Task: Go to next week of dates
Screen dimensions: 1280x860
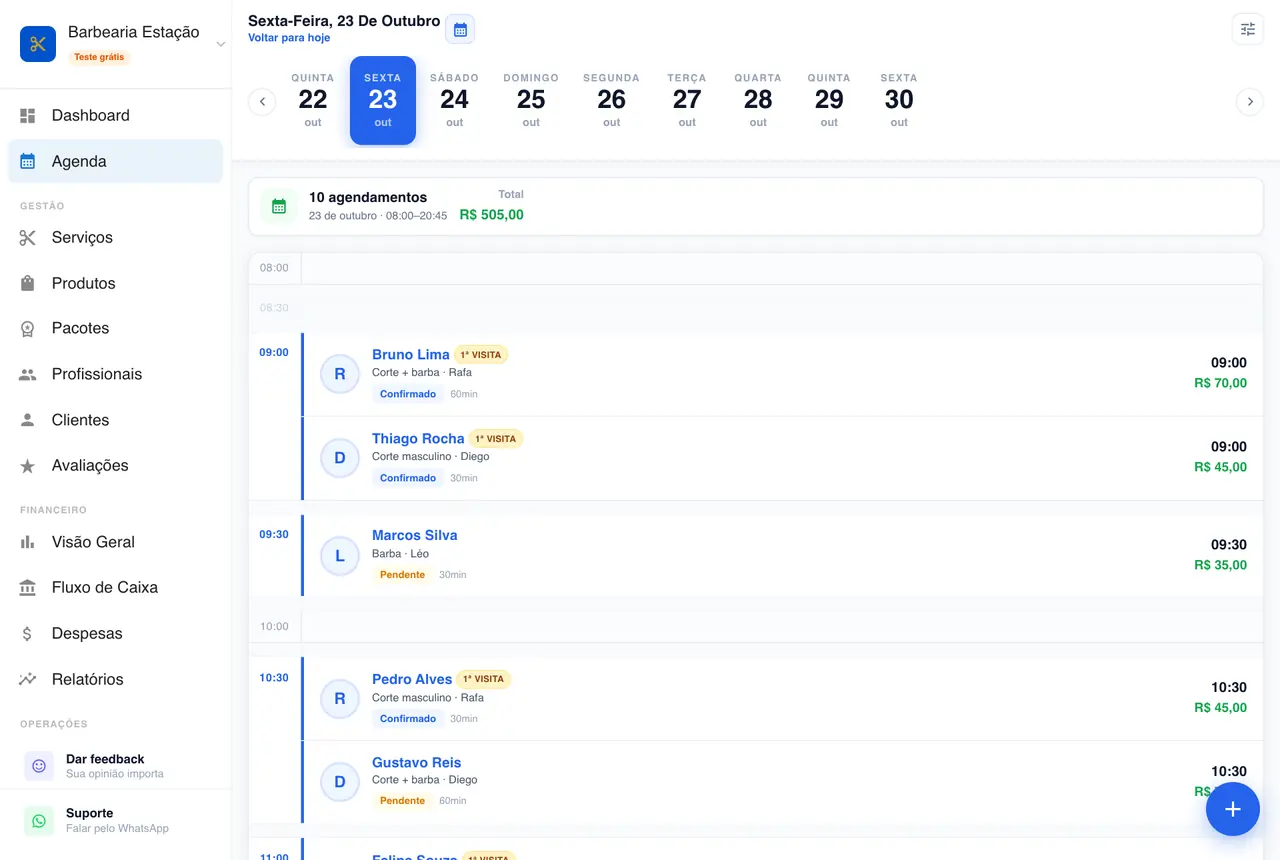Action: [1250, 101]
